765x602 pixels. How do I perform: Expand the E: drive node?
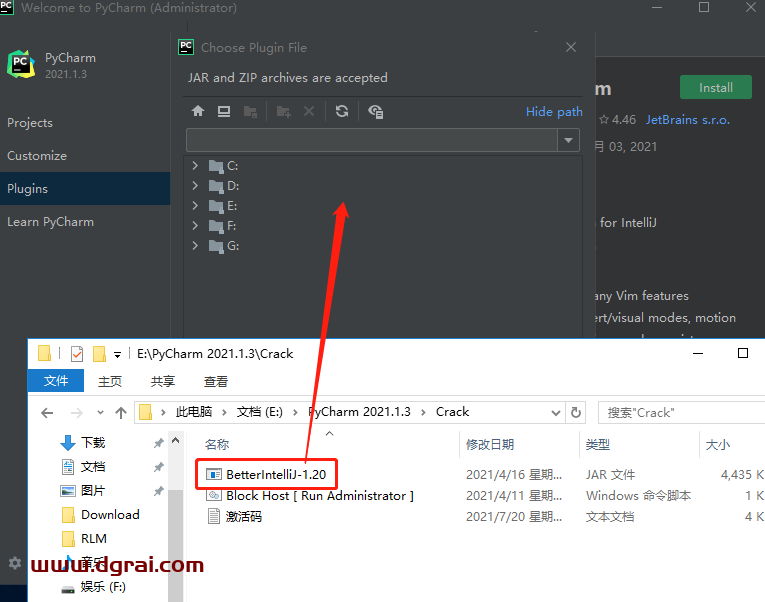195,205
